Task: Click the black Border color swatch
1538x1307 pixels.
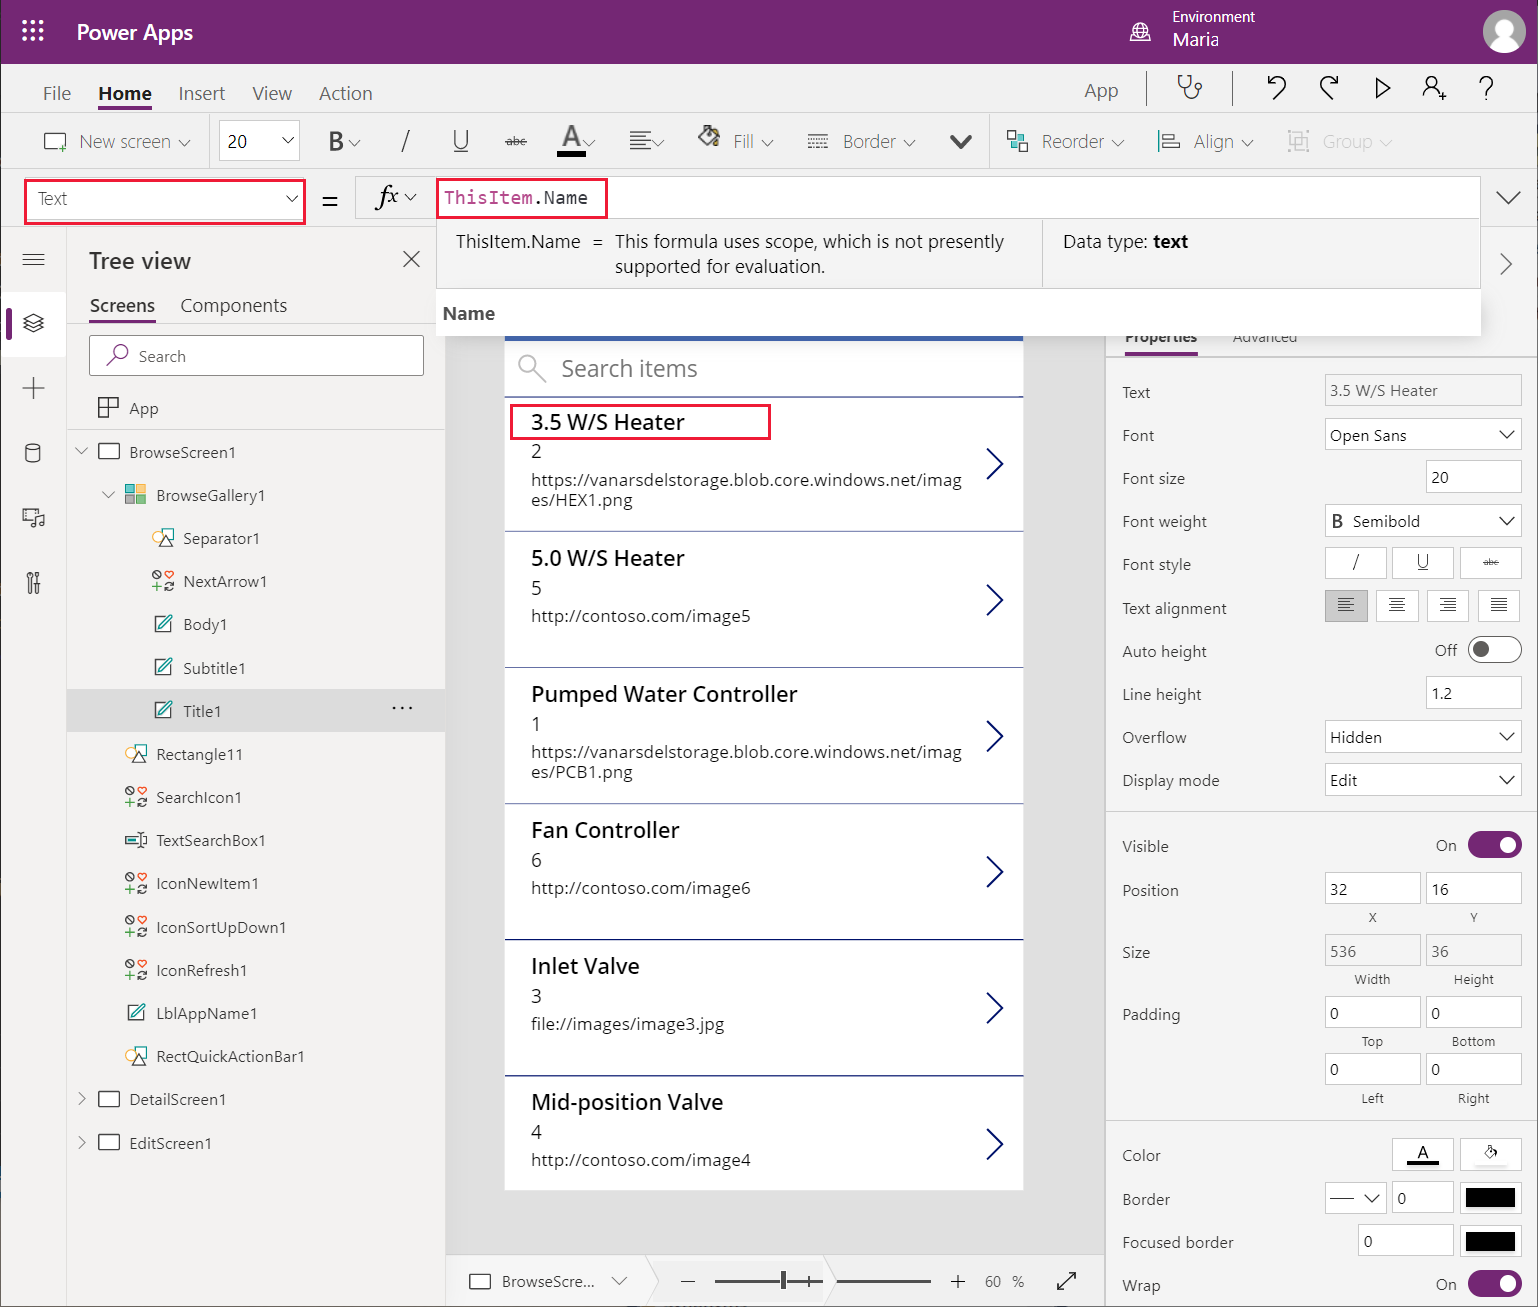Action: tap(1490, 1198)
